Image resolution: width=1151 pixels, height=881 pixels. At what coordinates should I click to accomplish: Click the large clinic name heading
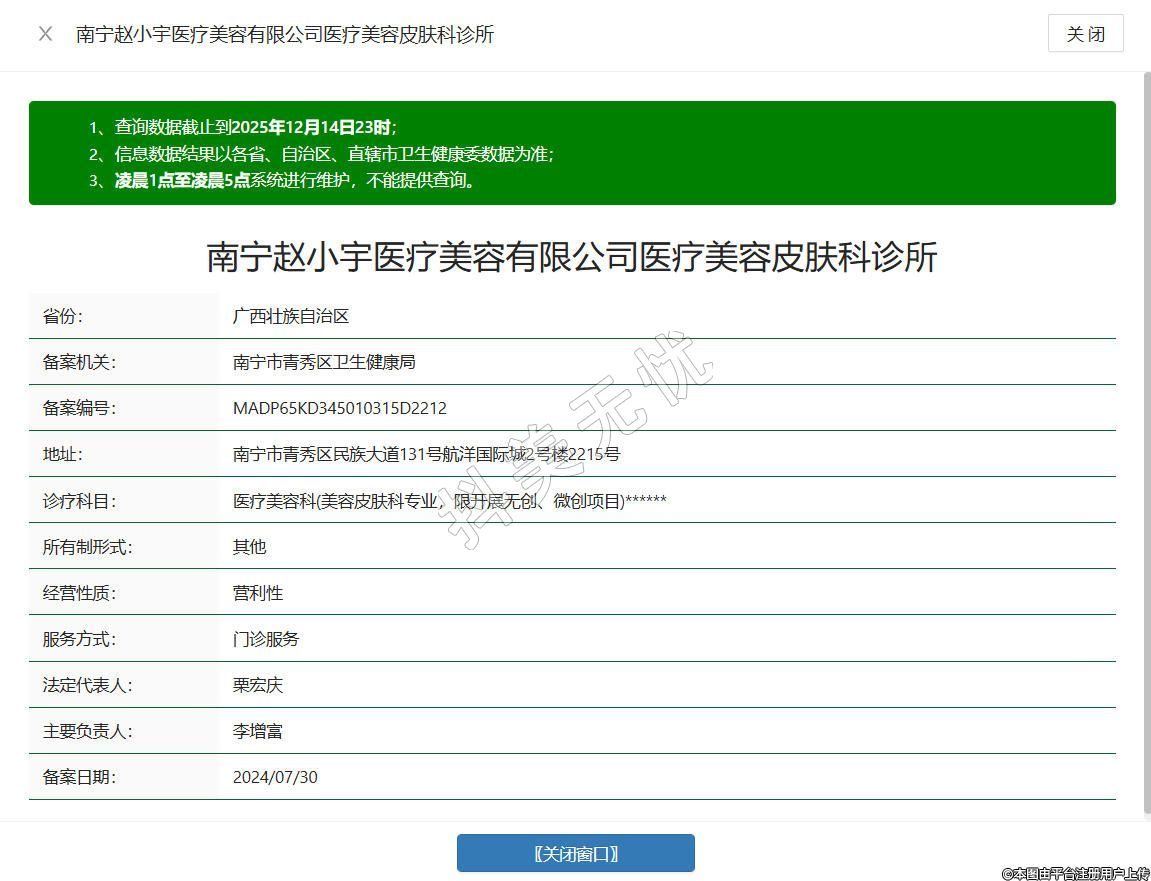coord(572,257)
